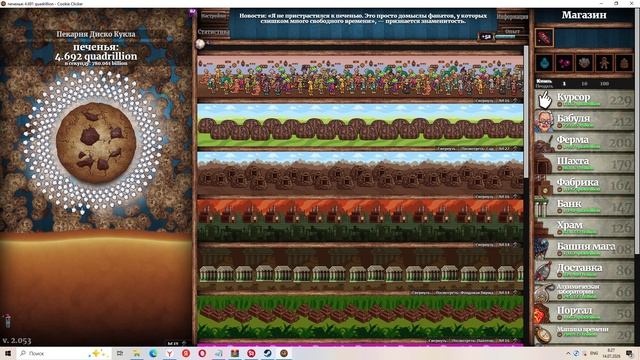
Task: Rename the bakery Пекарня Диско Кукла
Action: point(96,34)
